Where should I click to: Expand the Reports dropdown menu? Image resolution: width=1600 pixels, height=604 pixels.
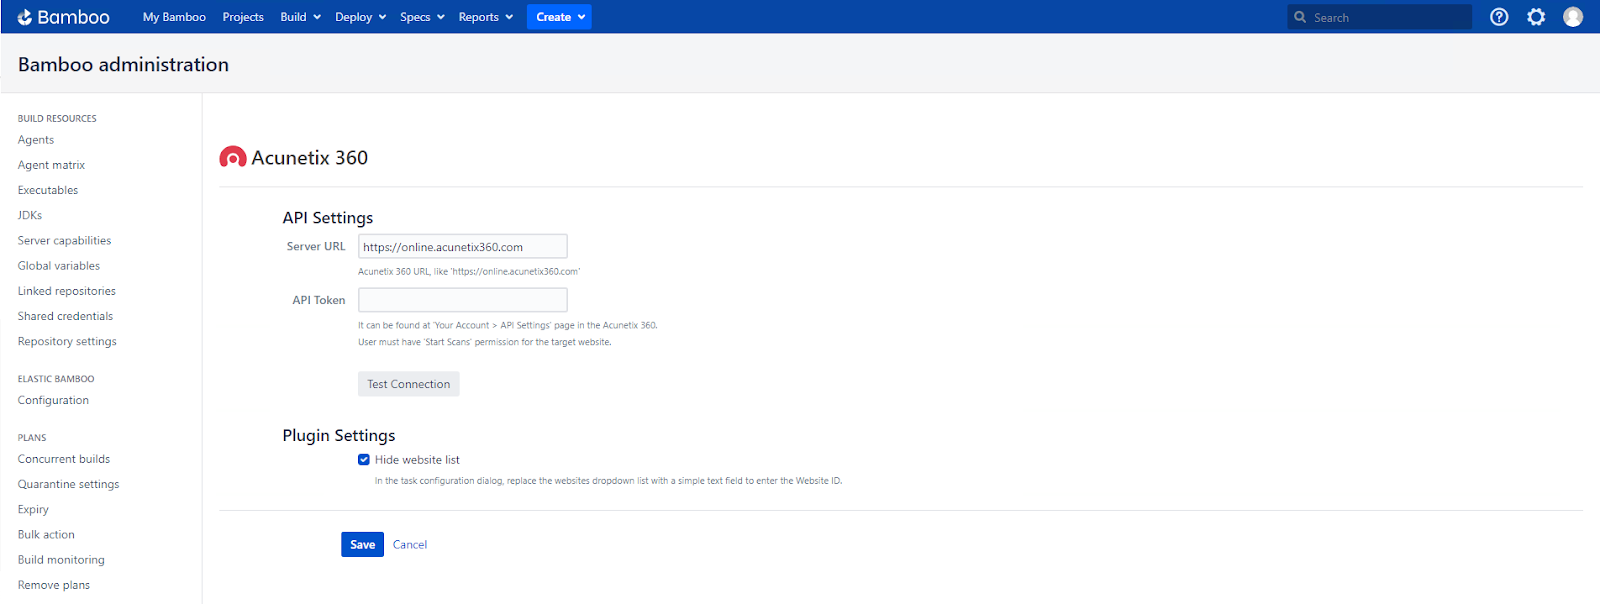[485, 17]
